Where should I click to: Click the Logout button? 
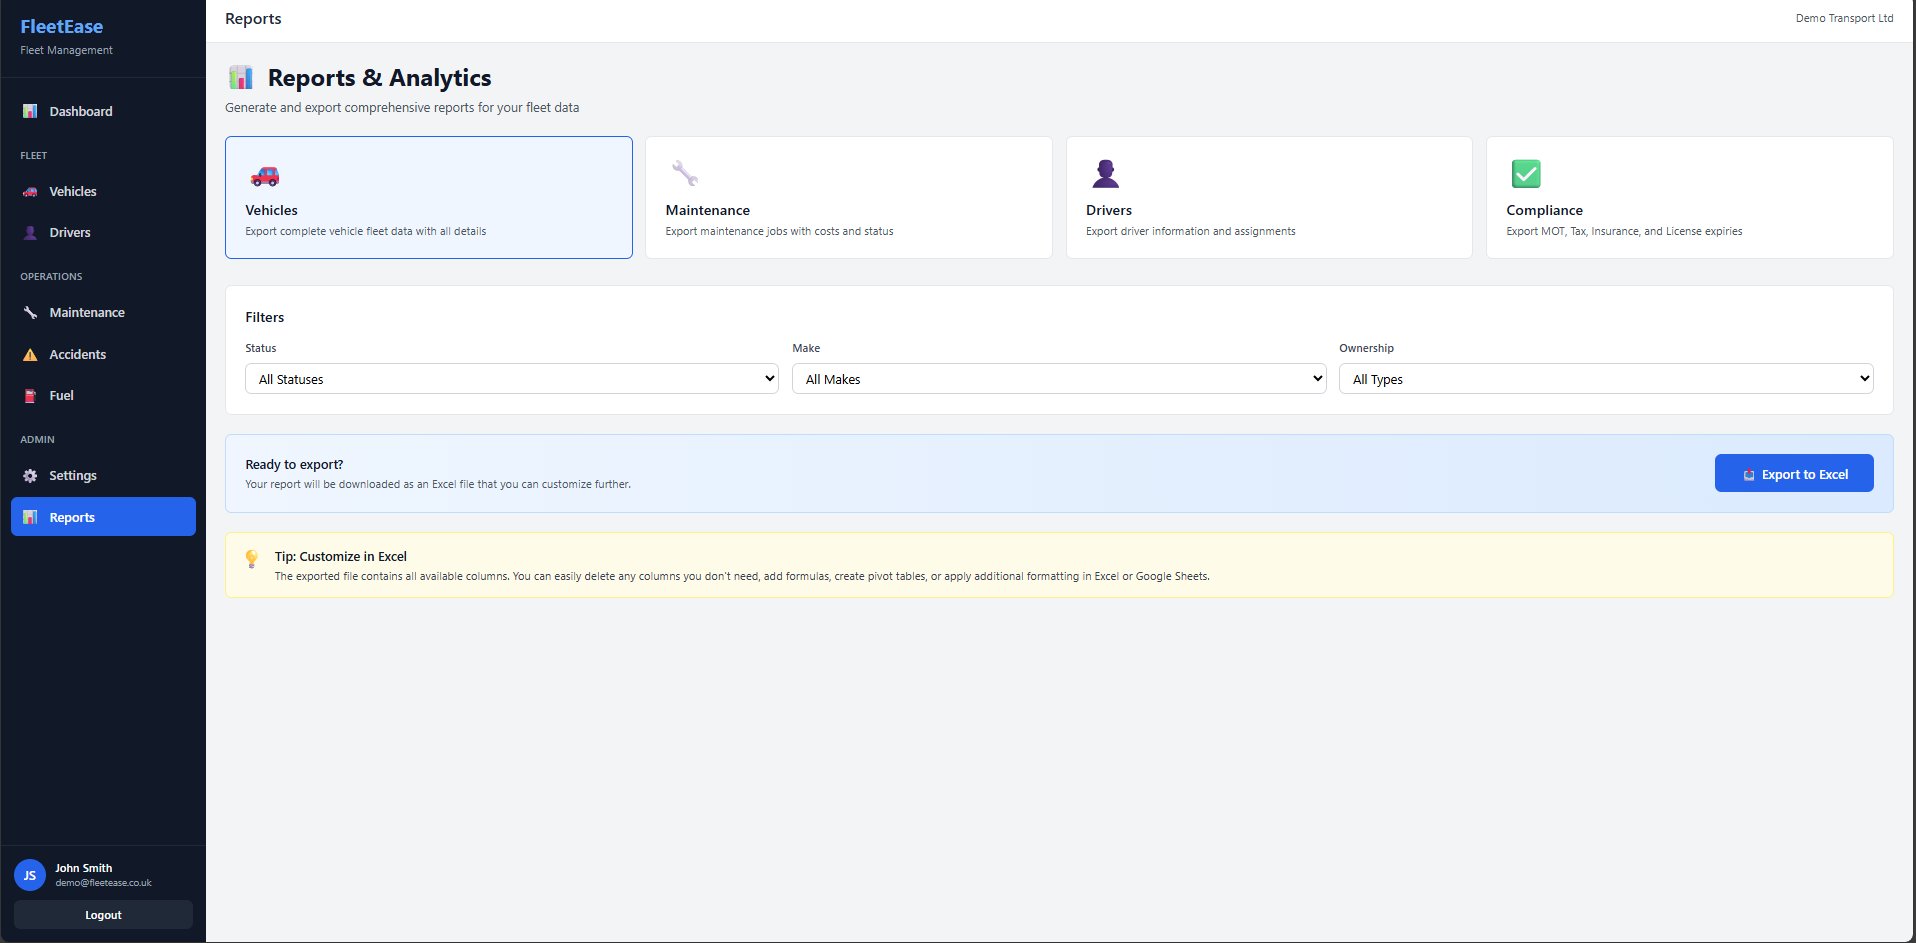pyautogui.click(x=103, y=915)
